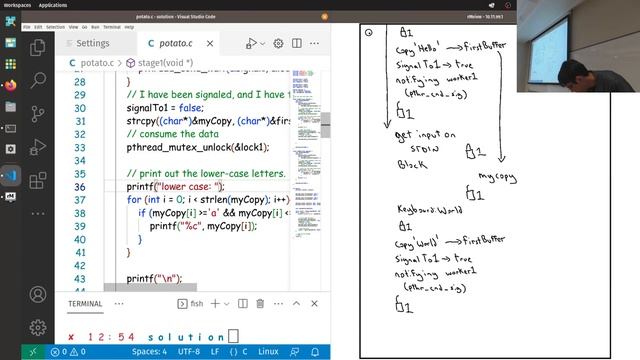
Task: Expand the Run or Debug dropdown arrow
Action: (262, 43)
